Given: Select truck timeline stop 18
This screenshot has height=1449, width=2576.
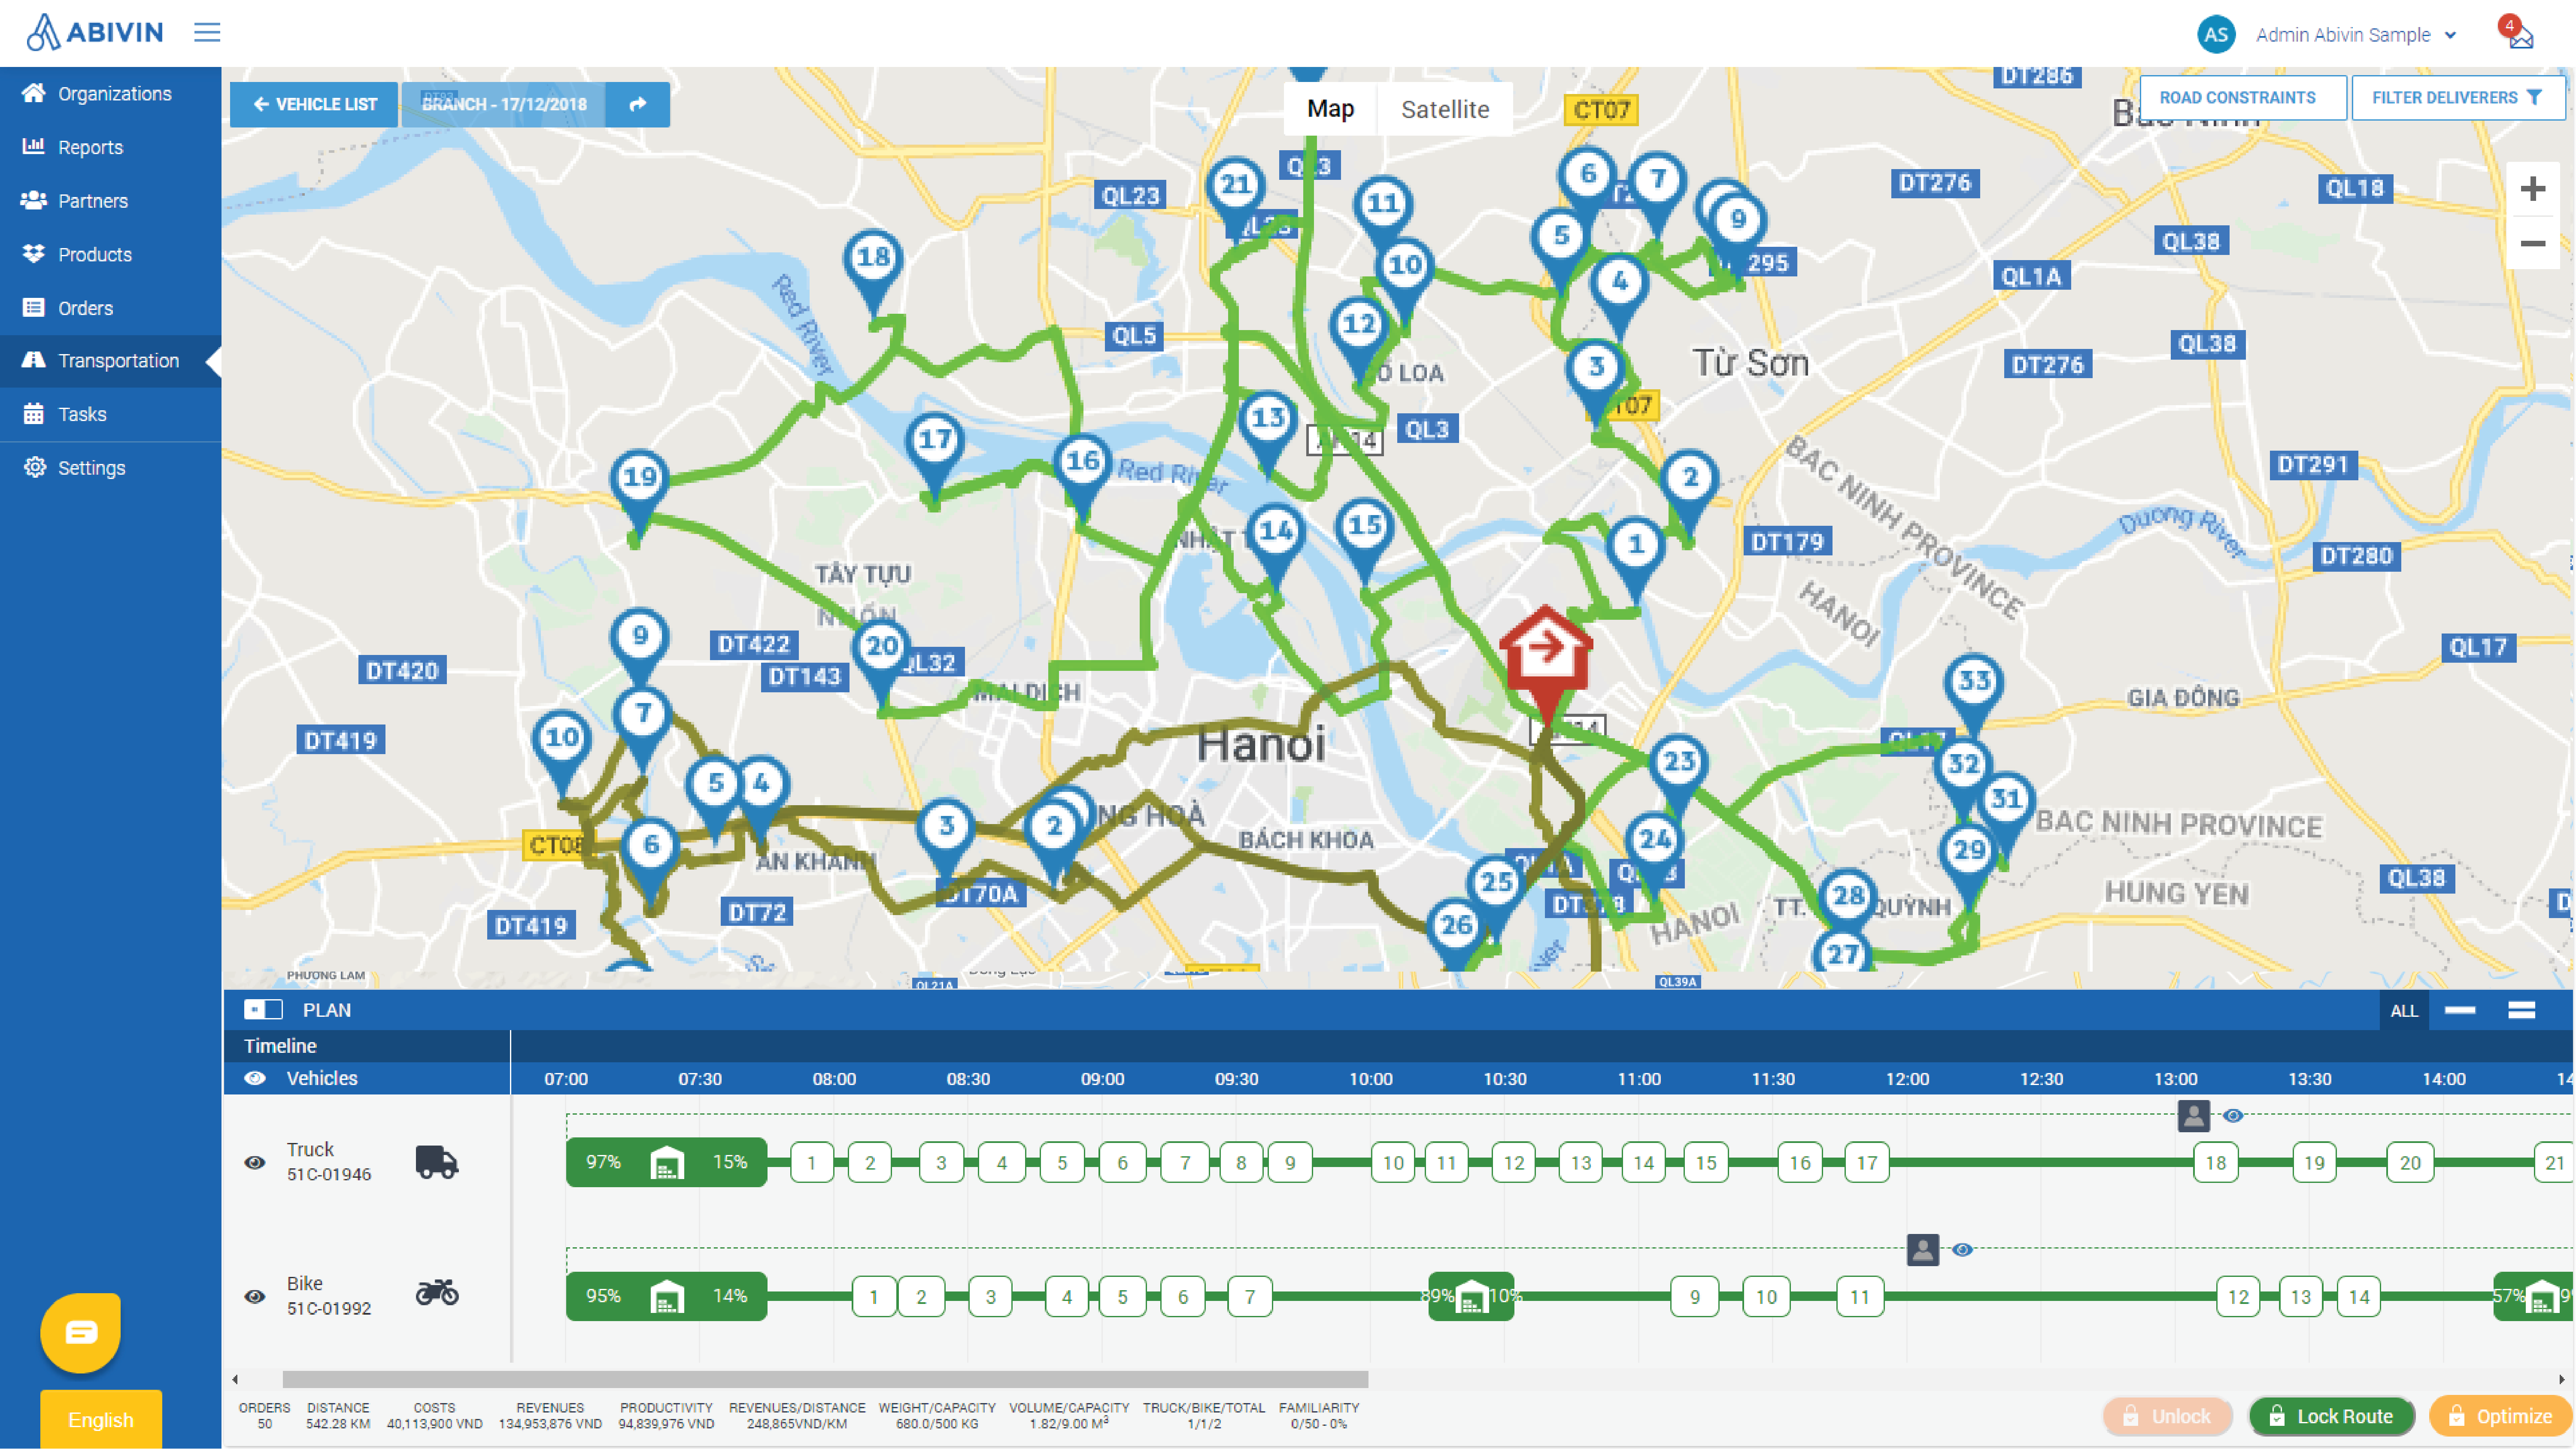Looking at the screenshot, I should 2215,1163.
